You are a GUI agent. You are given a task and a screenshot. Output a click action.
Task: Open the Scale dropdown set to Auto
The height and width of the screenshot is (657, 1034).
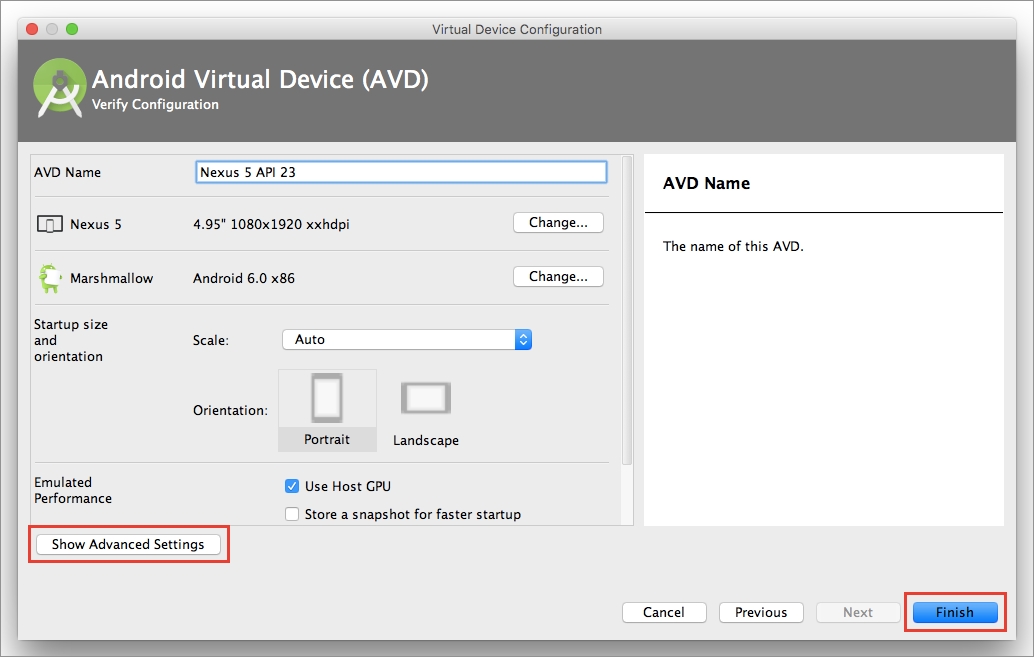point(407,340)
